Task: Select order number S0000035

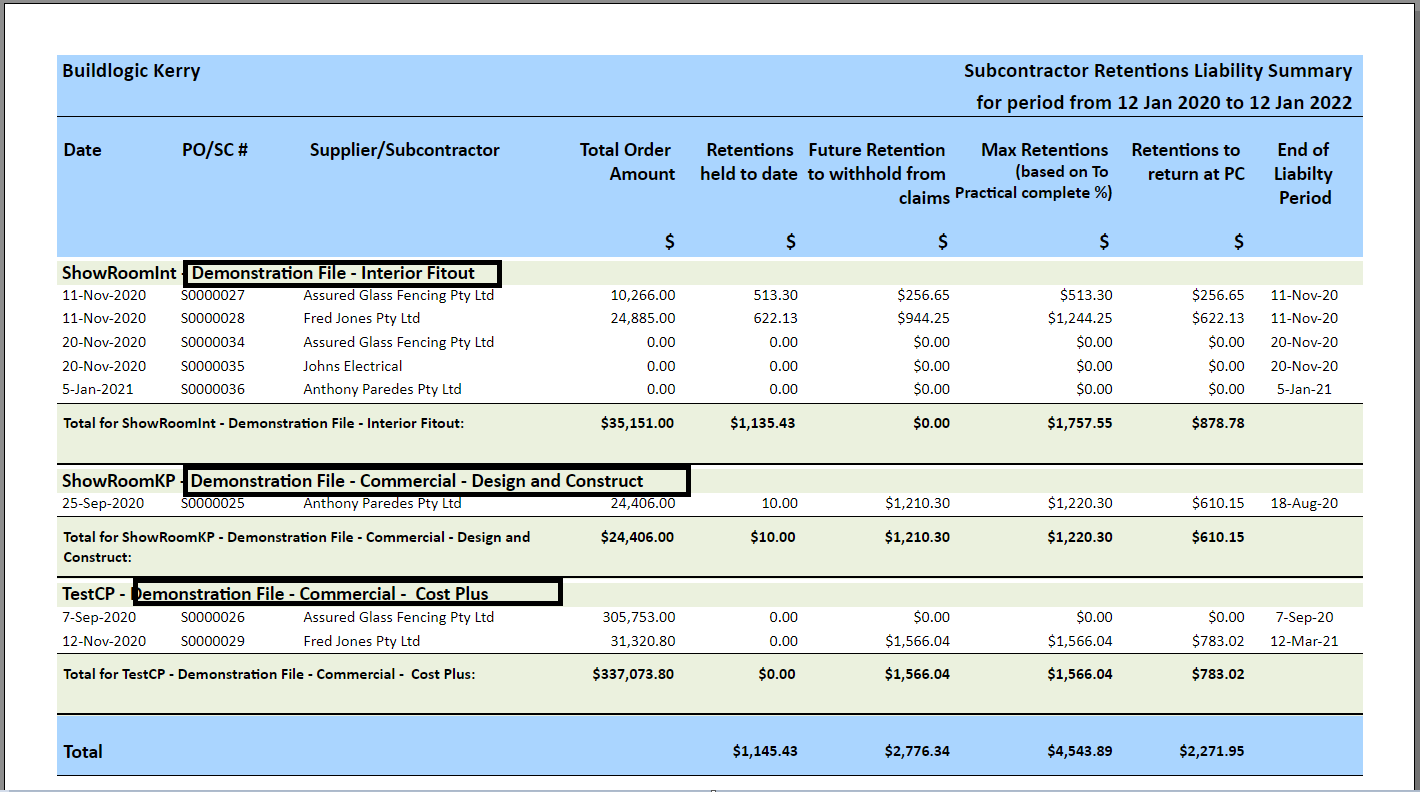Action: pos(213,366)
